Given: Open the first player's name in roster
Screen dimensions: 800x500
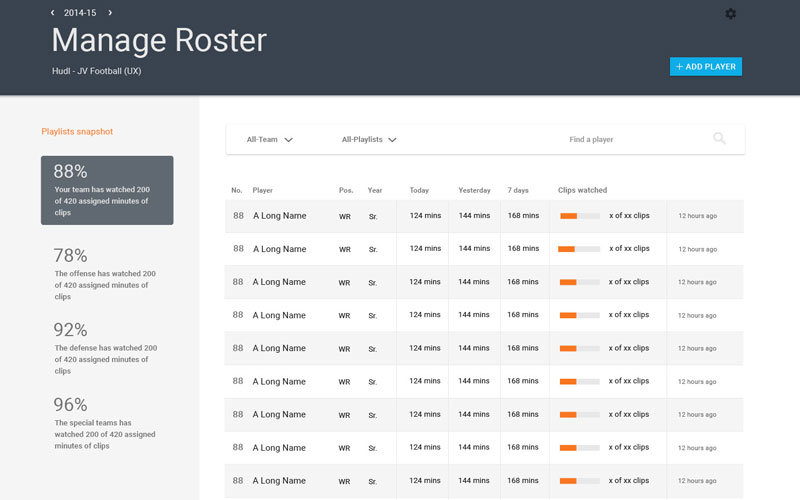Looking at the screenshot, I should 279,216.
